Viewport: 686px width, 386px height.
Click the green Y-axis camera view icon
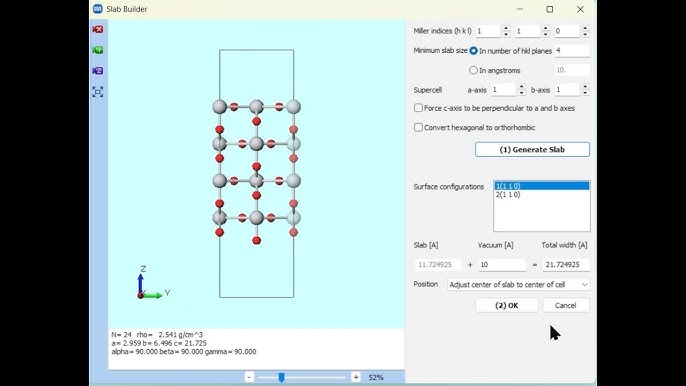click(98, 50)
